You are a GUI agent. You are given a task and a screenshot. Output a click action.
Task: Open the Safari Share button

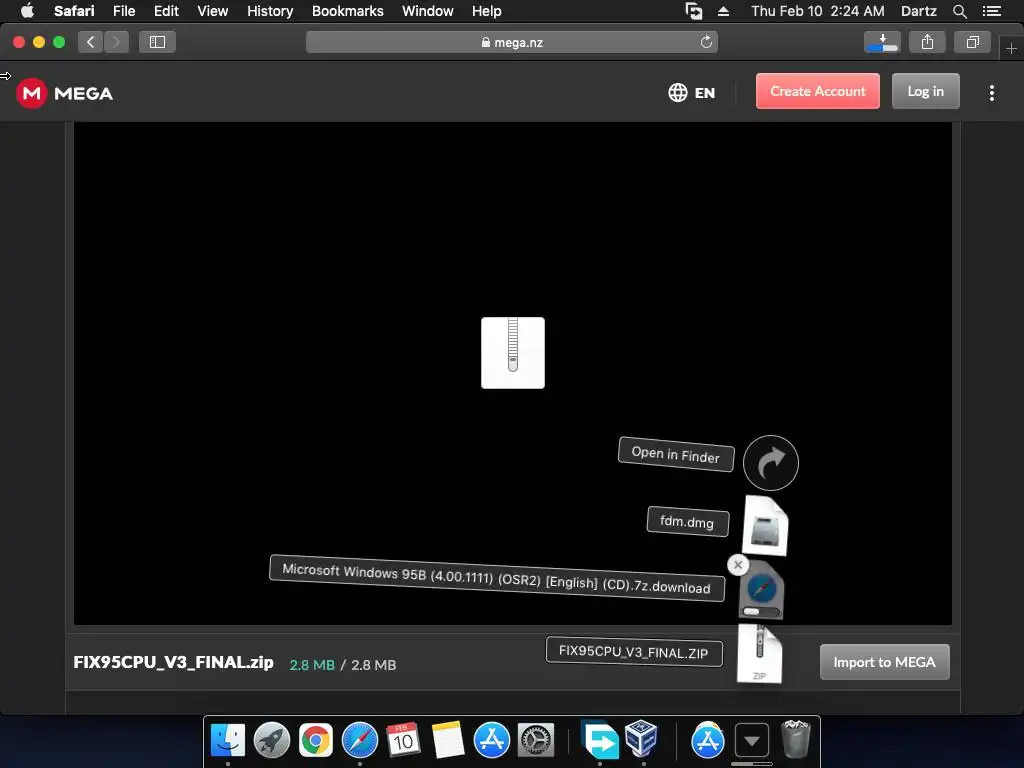[x=927, y=42]
